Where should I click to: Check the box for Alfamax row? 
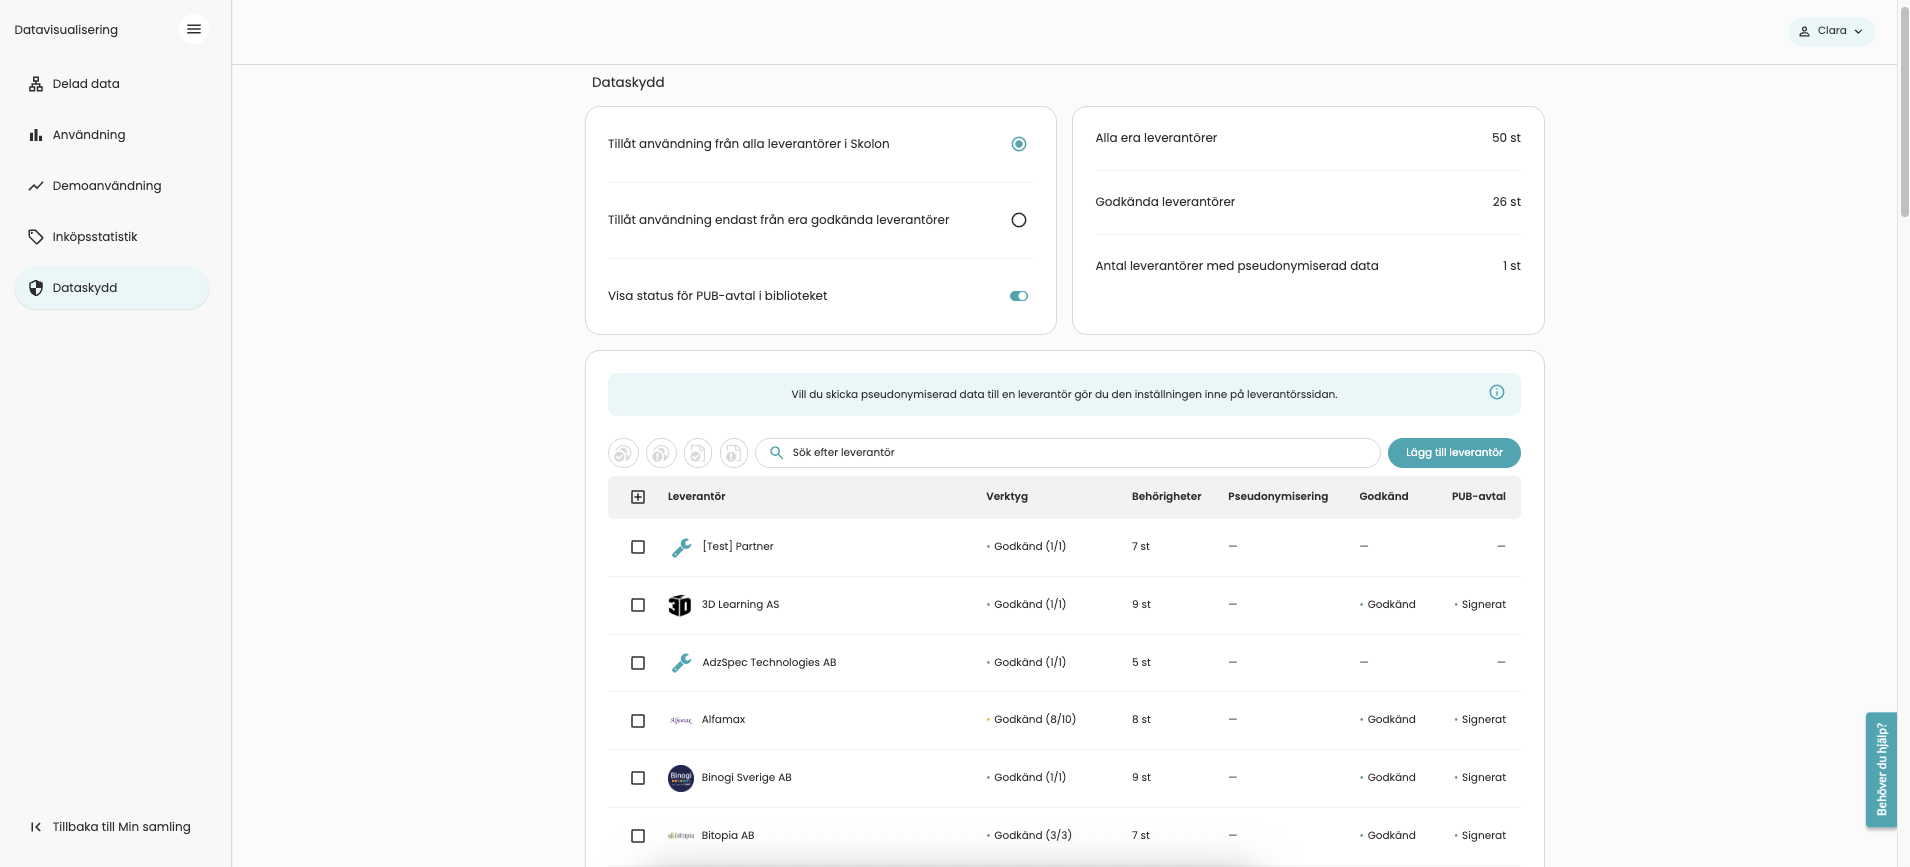coord(638,721)
